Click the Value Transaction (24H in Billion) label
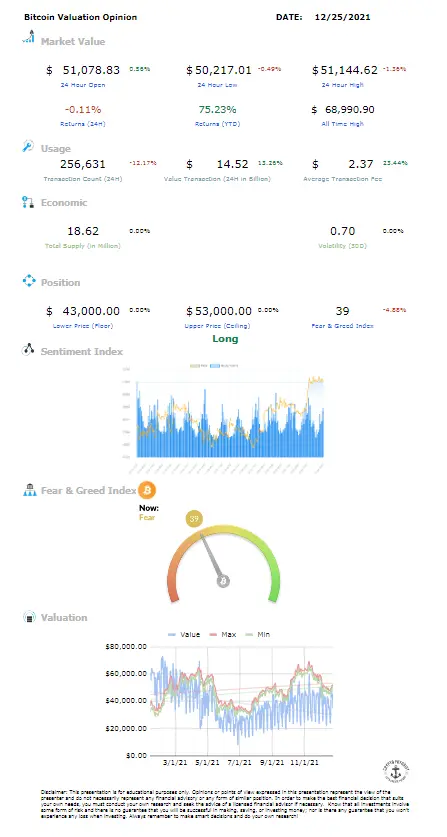The height and width of the screenshot is (837, 447). pyautogui.click(x=217, y=179)
